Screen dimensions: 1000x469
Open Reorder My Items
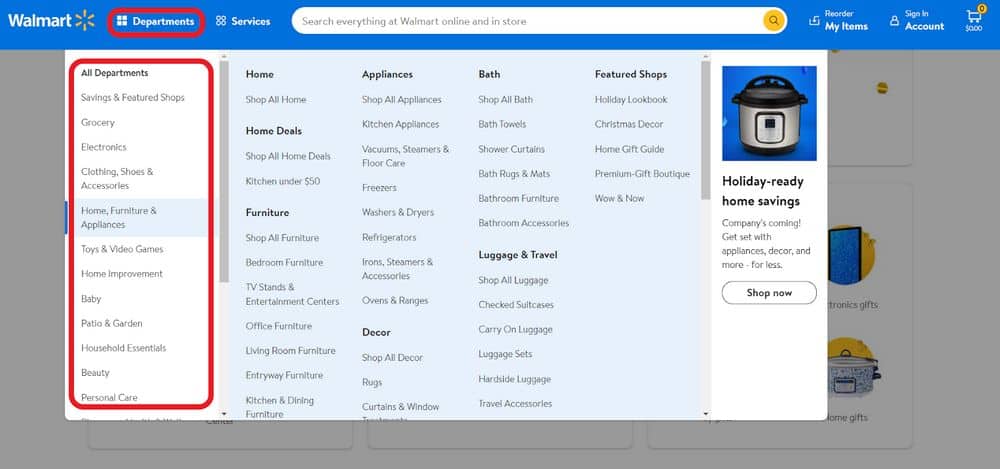839,21
